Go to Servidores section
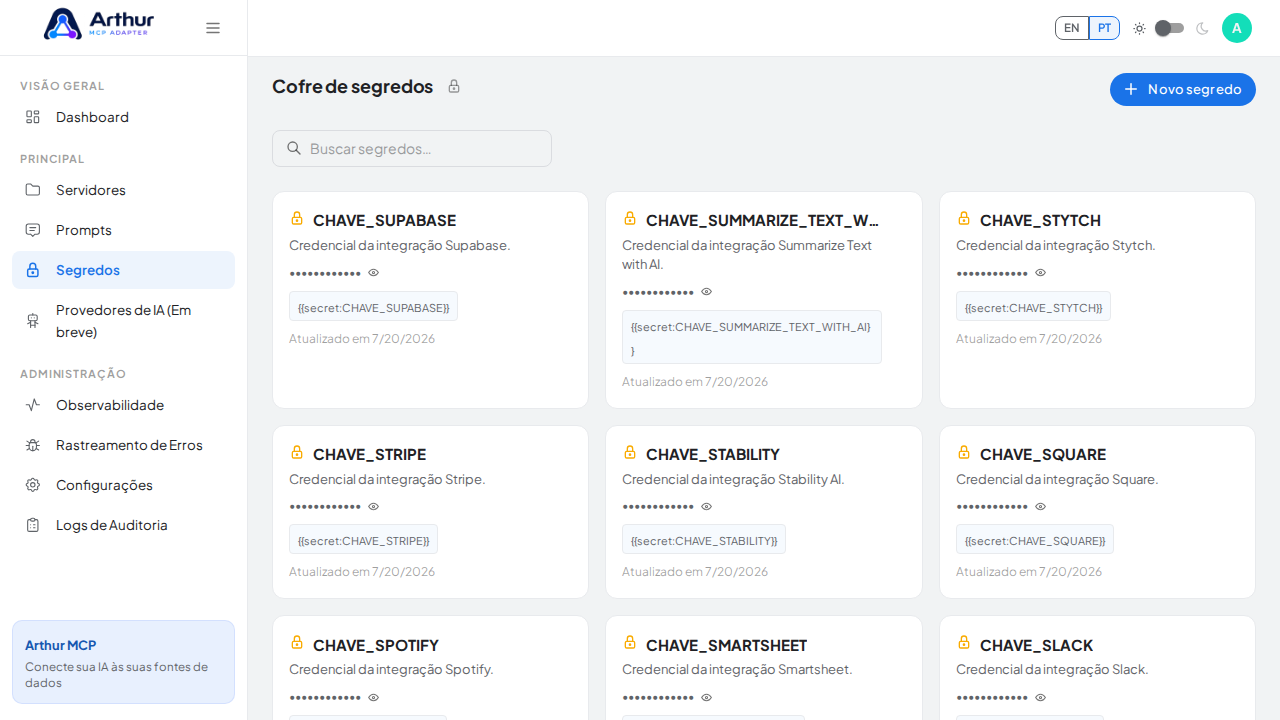The image size is (1280, 720). point(123,190)
